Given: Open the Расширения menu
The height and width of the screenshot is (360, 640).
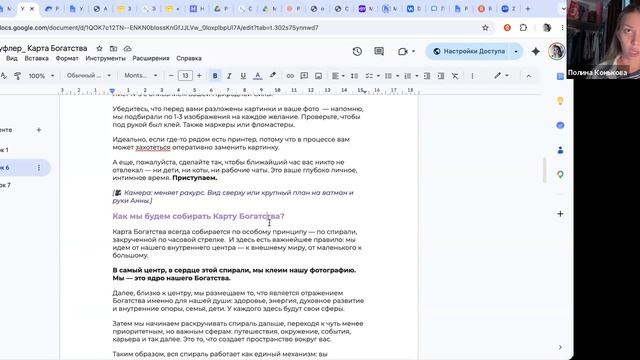Looking at the screenshot, I should (151, 58).
